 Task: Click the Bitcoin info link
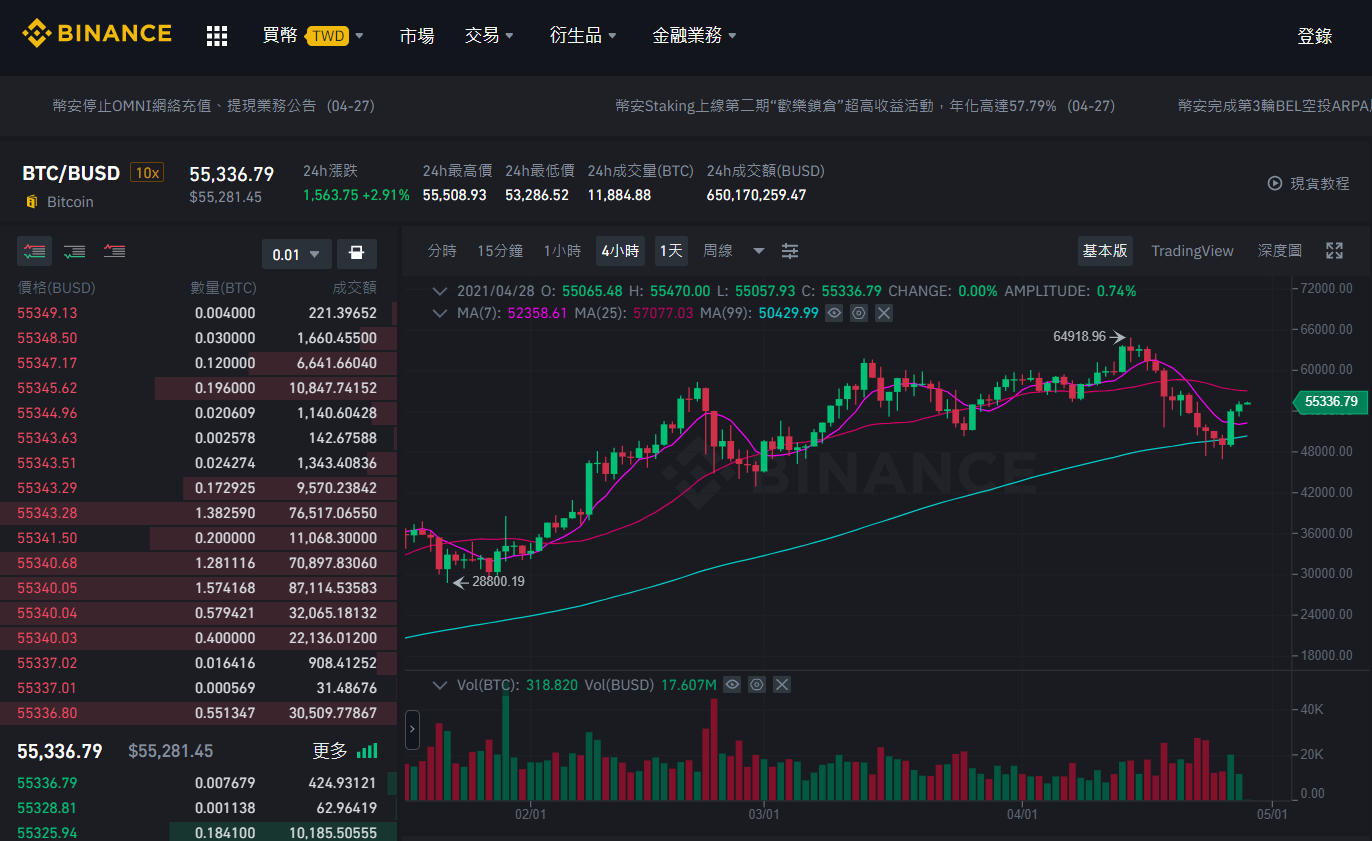pyautogui.click(x=70, y=202)
